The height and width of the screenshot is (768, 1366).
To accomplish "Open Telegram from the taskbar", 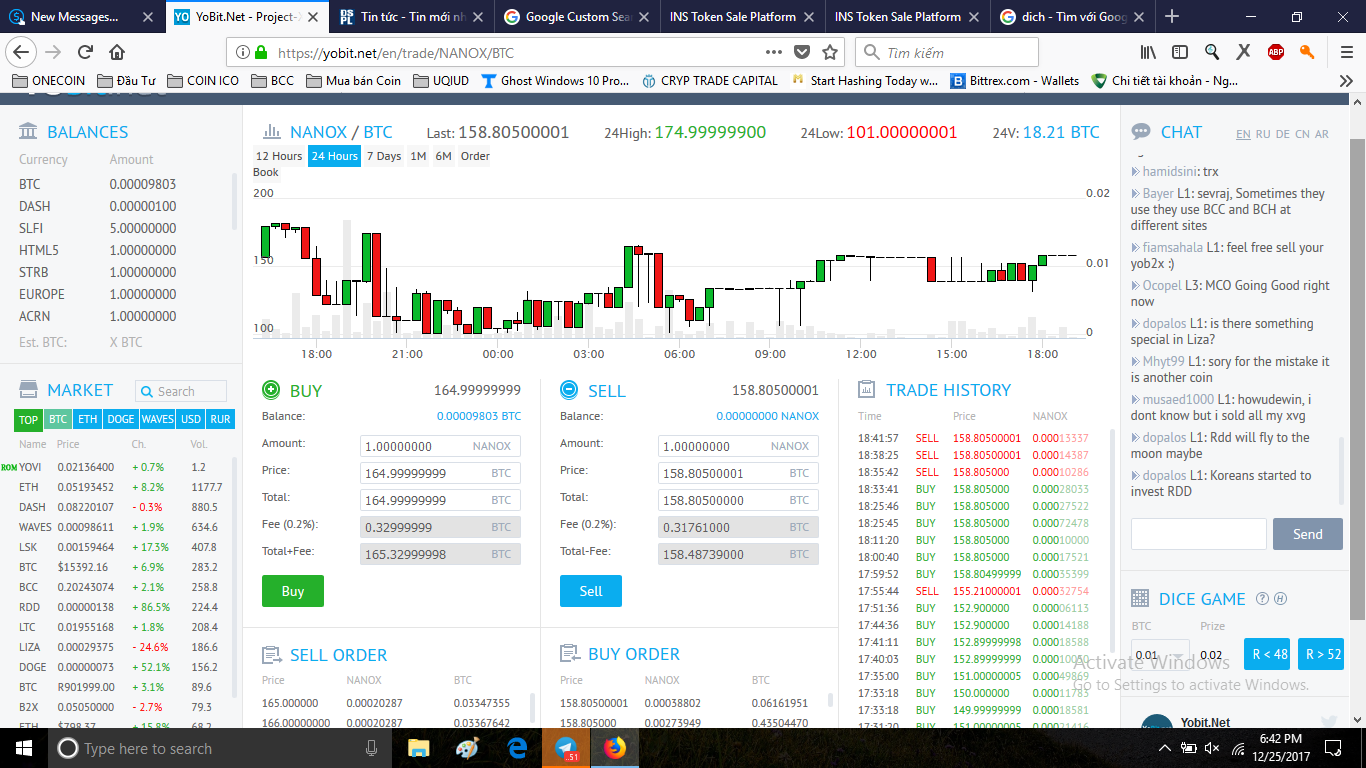I will tap(566, 747).
